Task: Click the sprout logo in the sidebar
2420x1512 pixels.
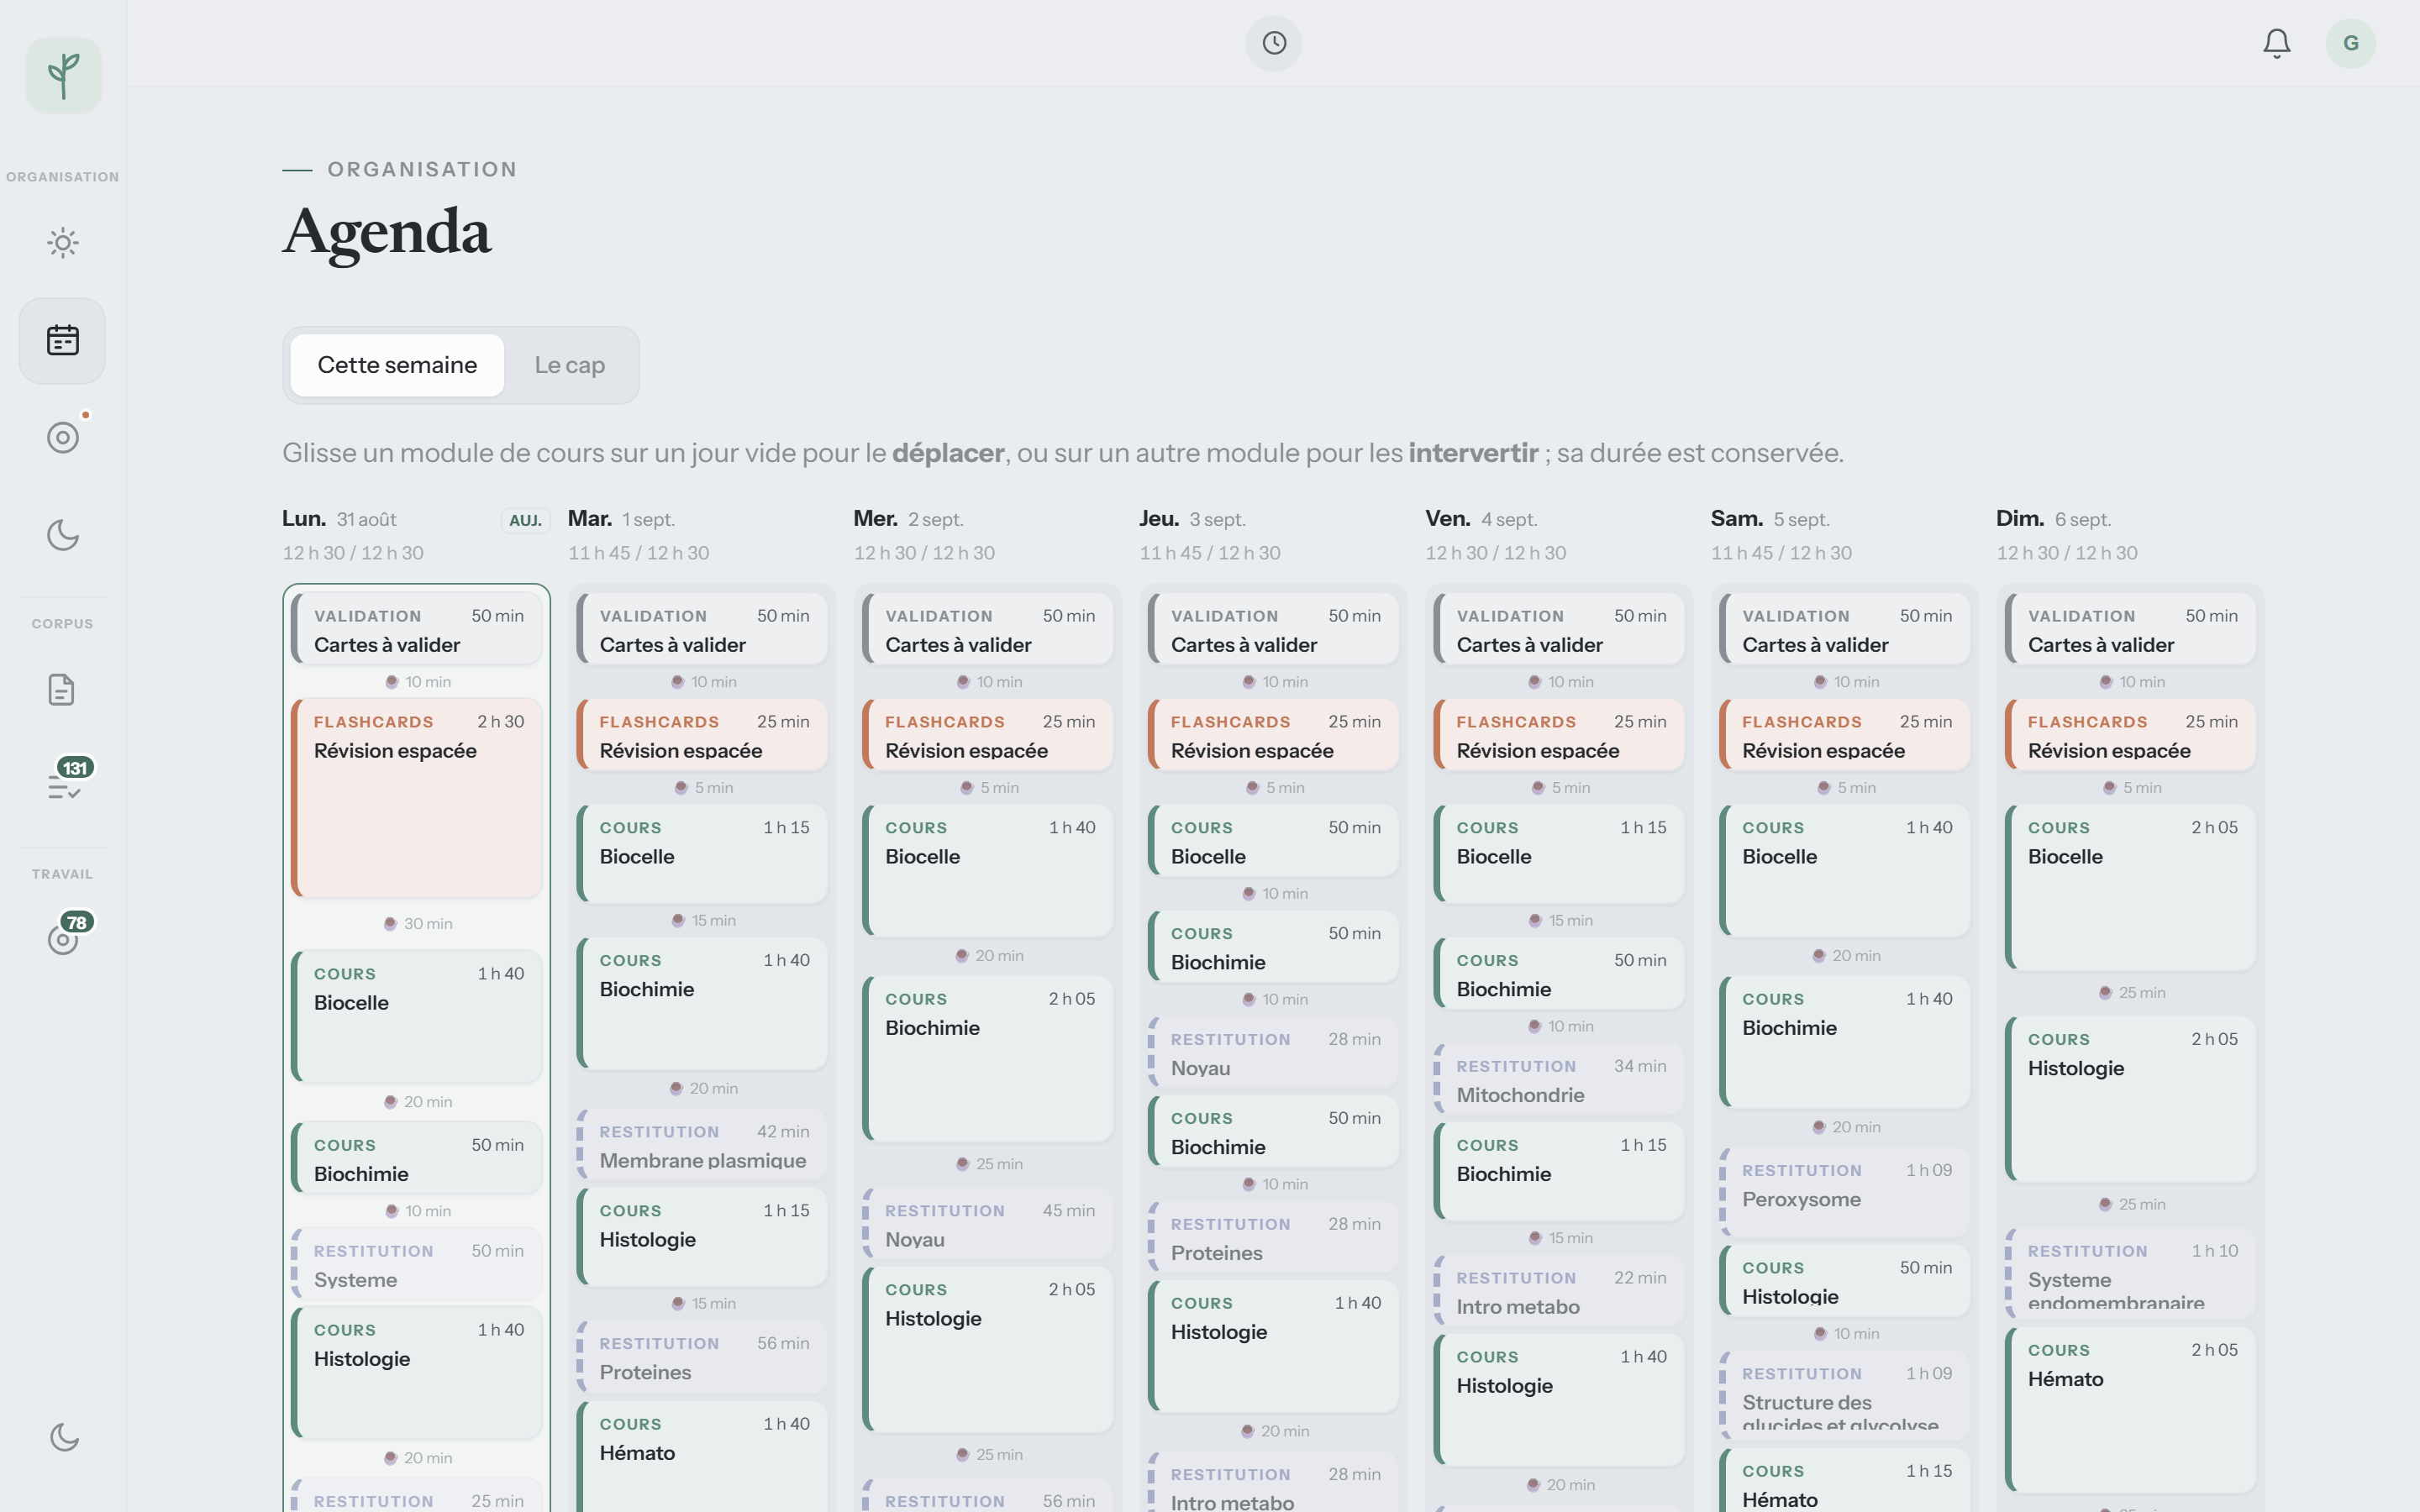Action: coord(63,75)
